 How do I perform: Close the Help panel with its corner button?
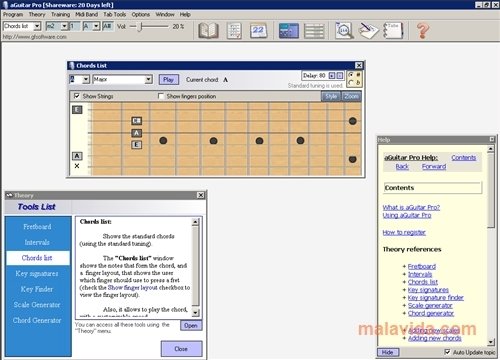[x=492, y=139]
